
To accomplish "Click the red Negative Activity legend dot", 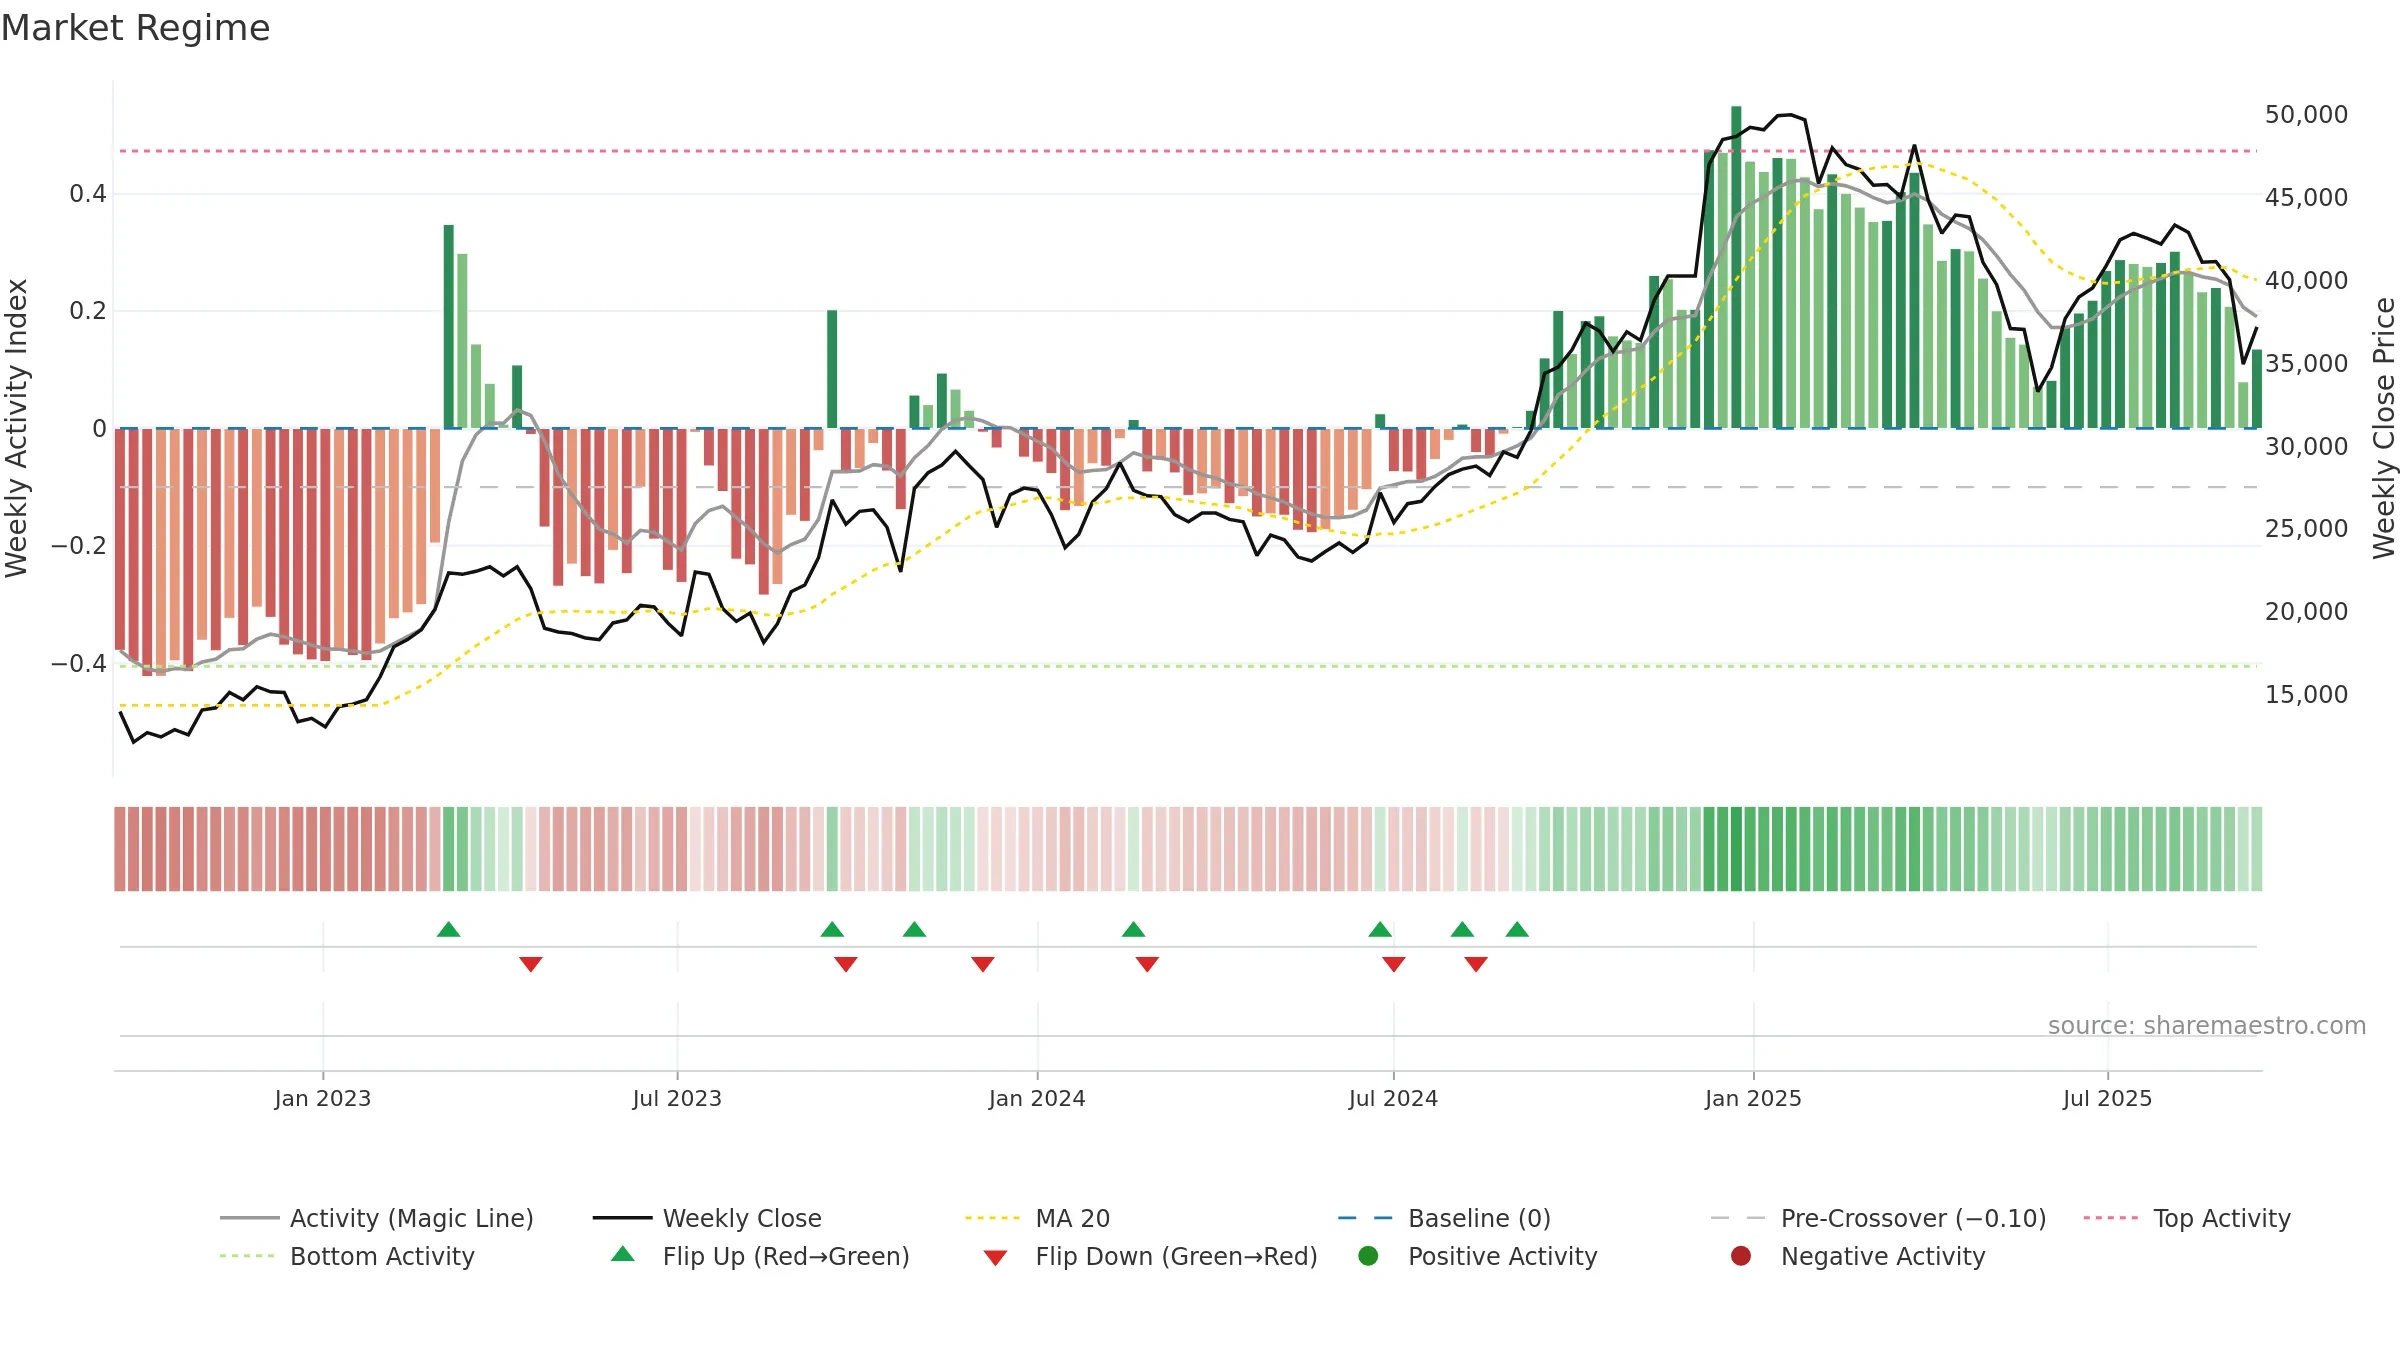I will coord(1741,1256).
